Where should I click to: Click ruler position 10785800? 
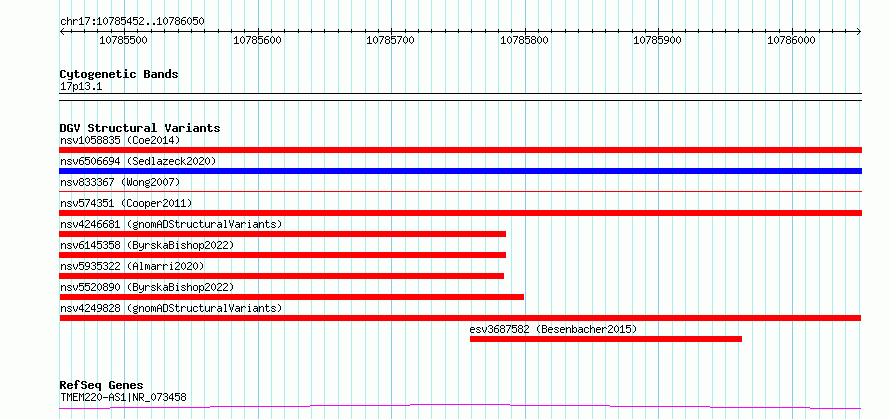[x=524, y=40]
